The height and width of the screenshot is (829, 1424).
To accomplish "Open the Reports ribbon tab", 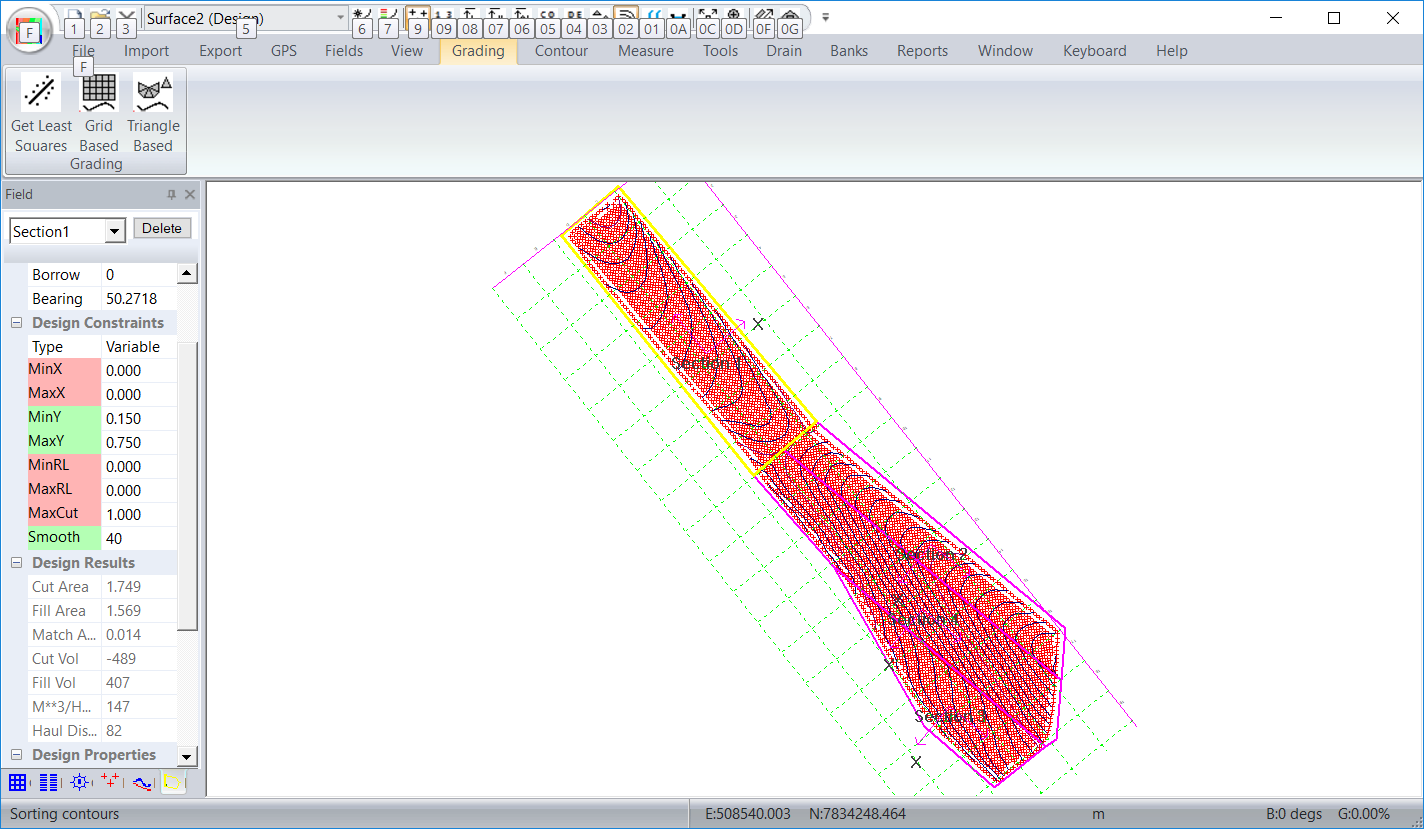I will [x=922, y=51].
